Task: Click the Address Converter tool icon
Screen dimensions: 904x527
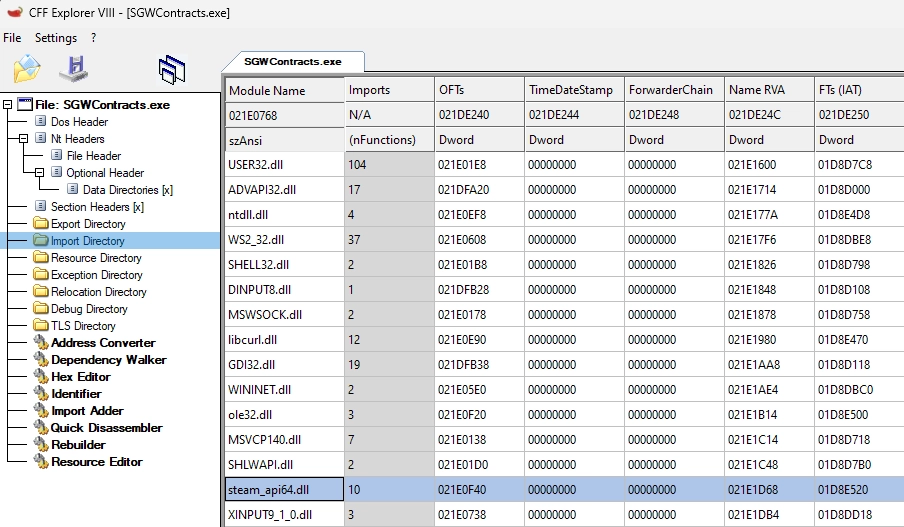Action: [x=41, y=342]
